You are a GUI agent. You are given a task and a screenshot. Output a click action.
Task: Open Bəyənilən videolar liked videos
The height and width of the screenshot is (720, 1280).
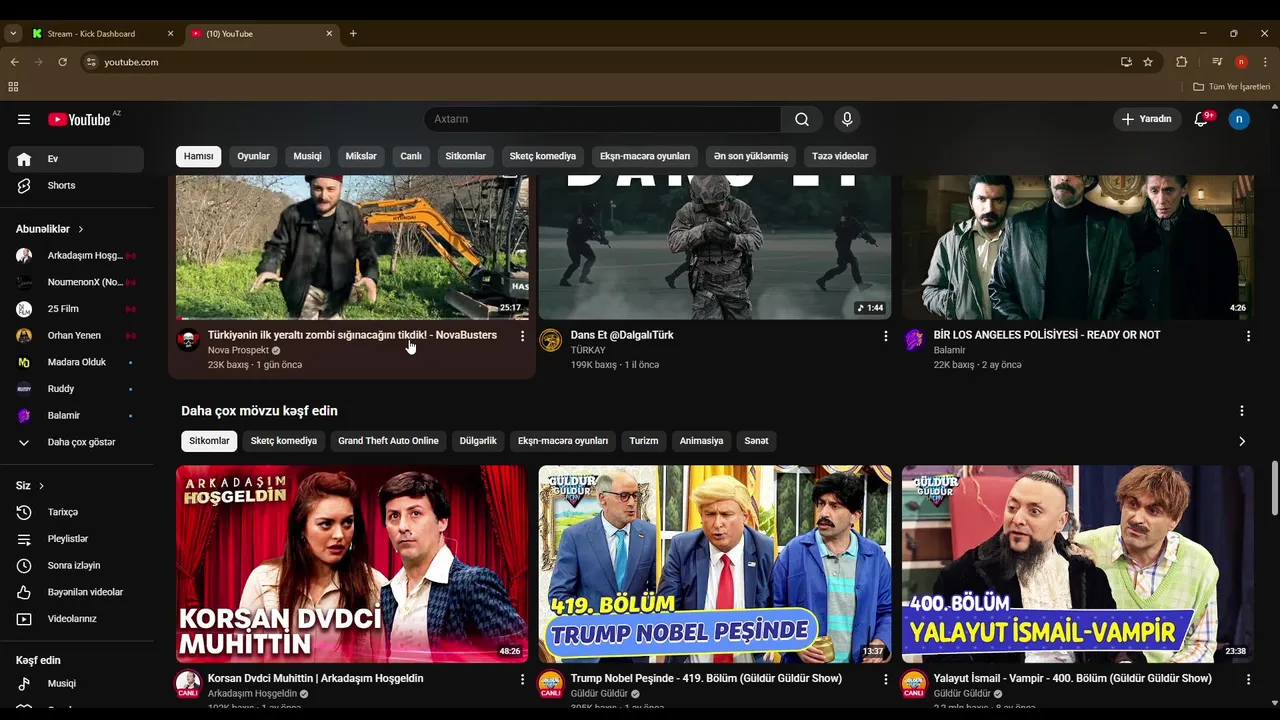click(76, 592)
